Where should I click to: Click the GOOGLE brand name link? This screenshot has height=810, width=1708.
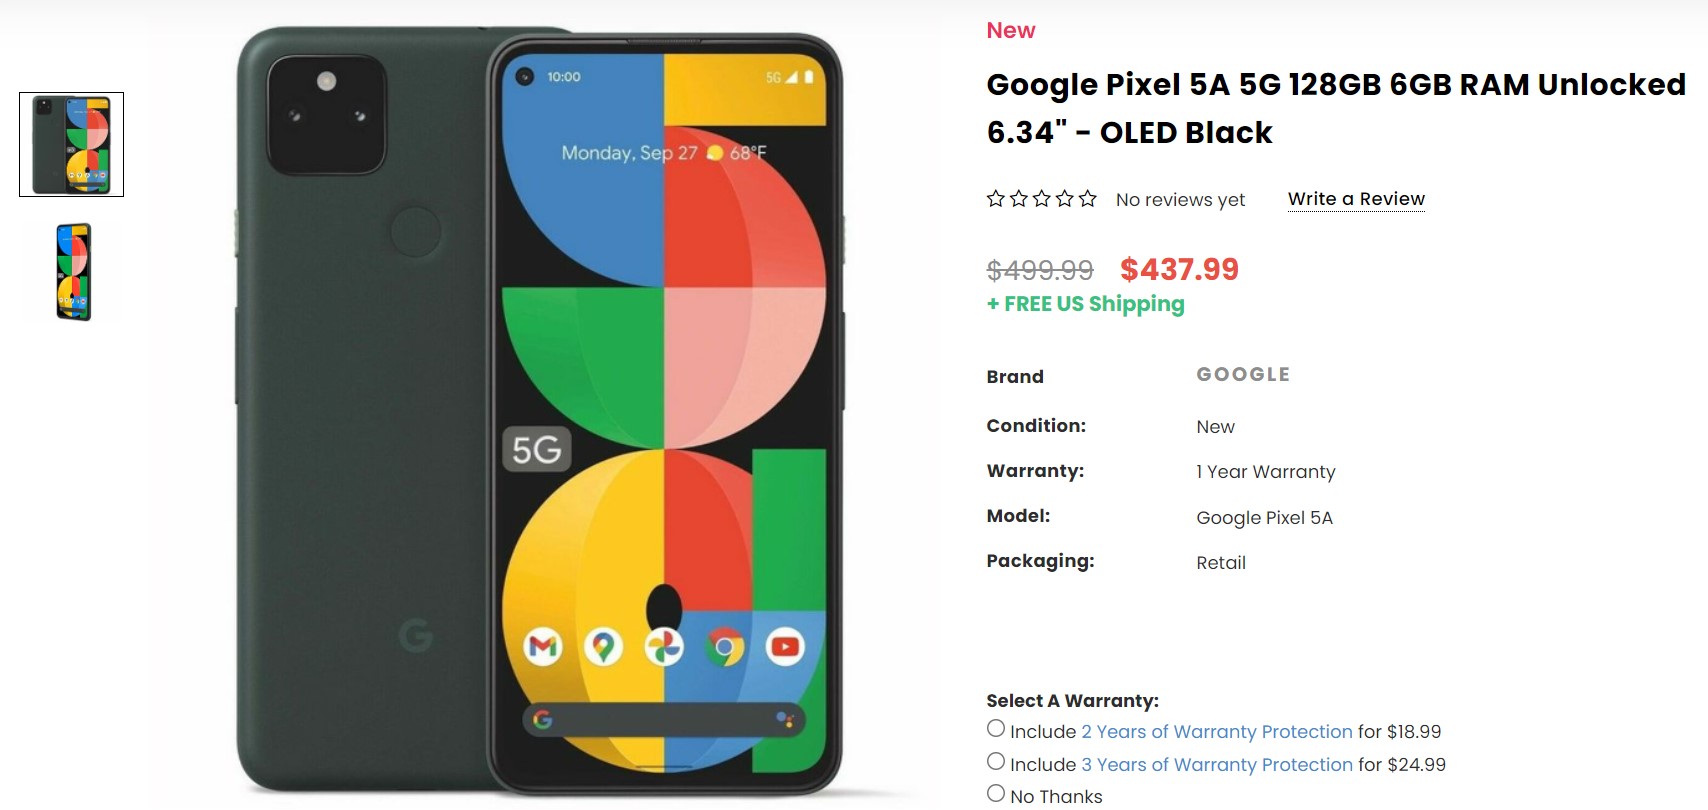point(1243,375)
